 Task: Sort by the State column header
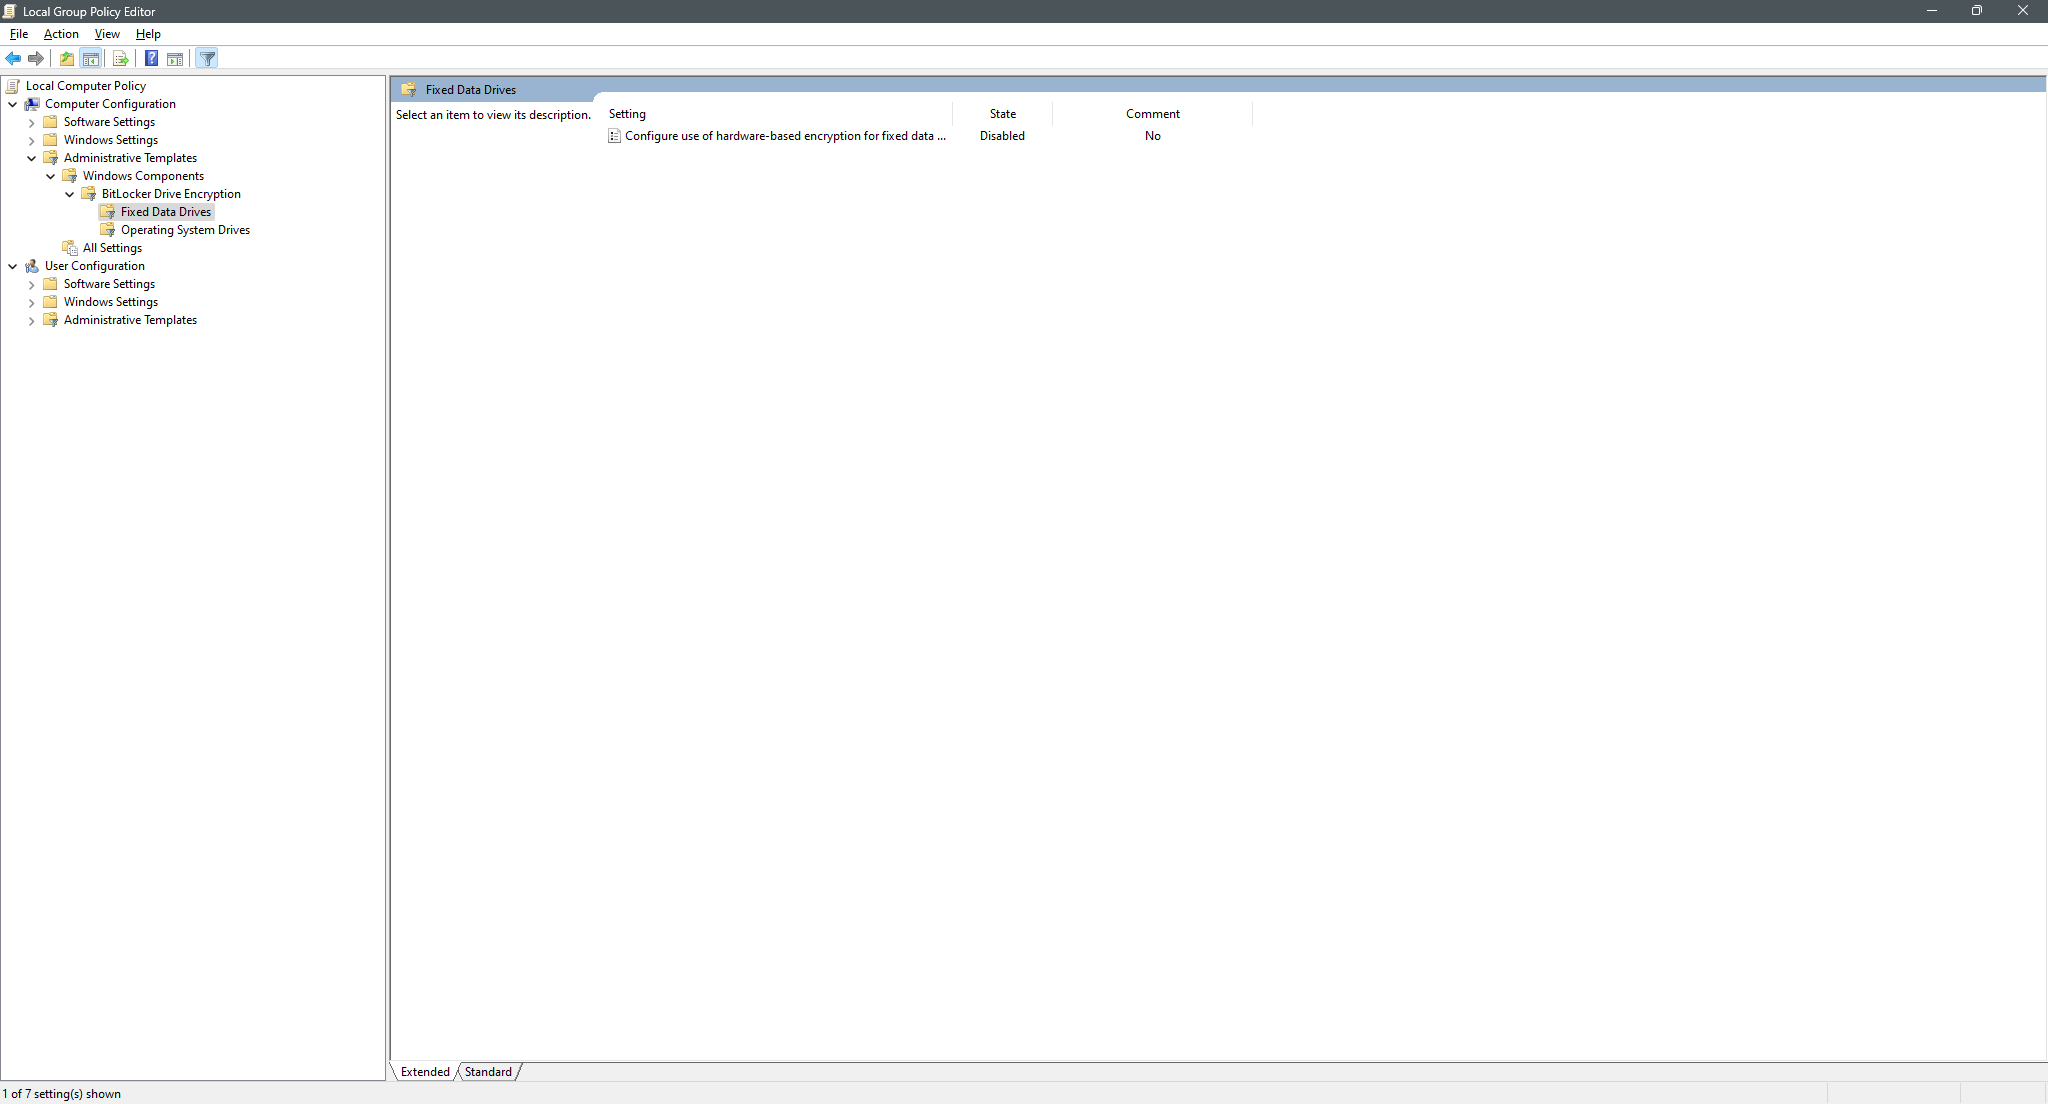[1002, 114]
